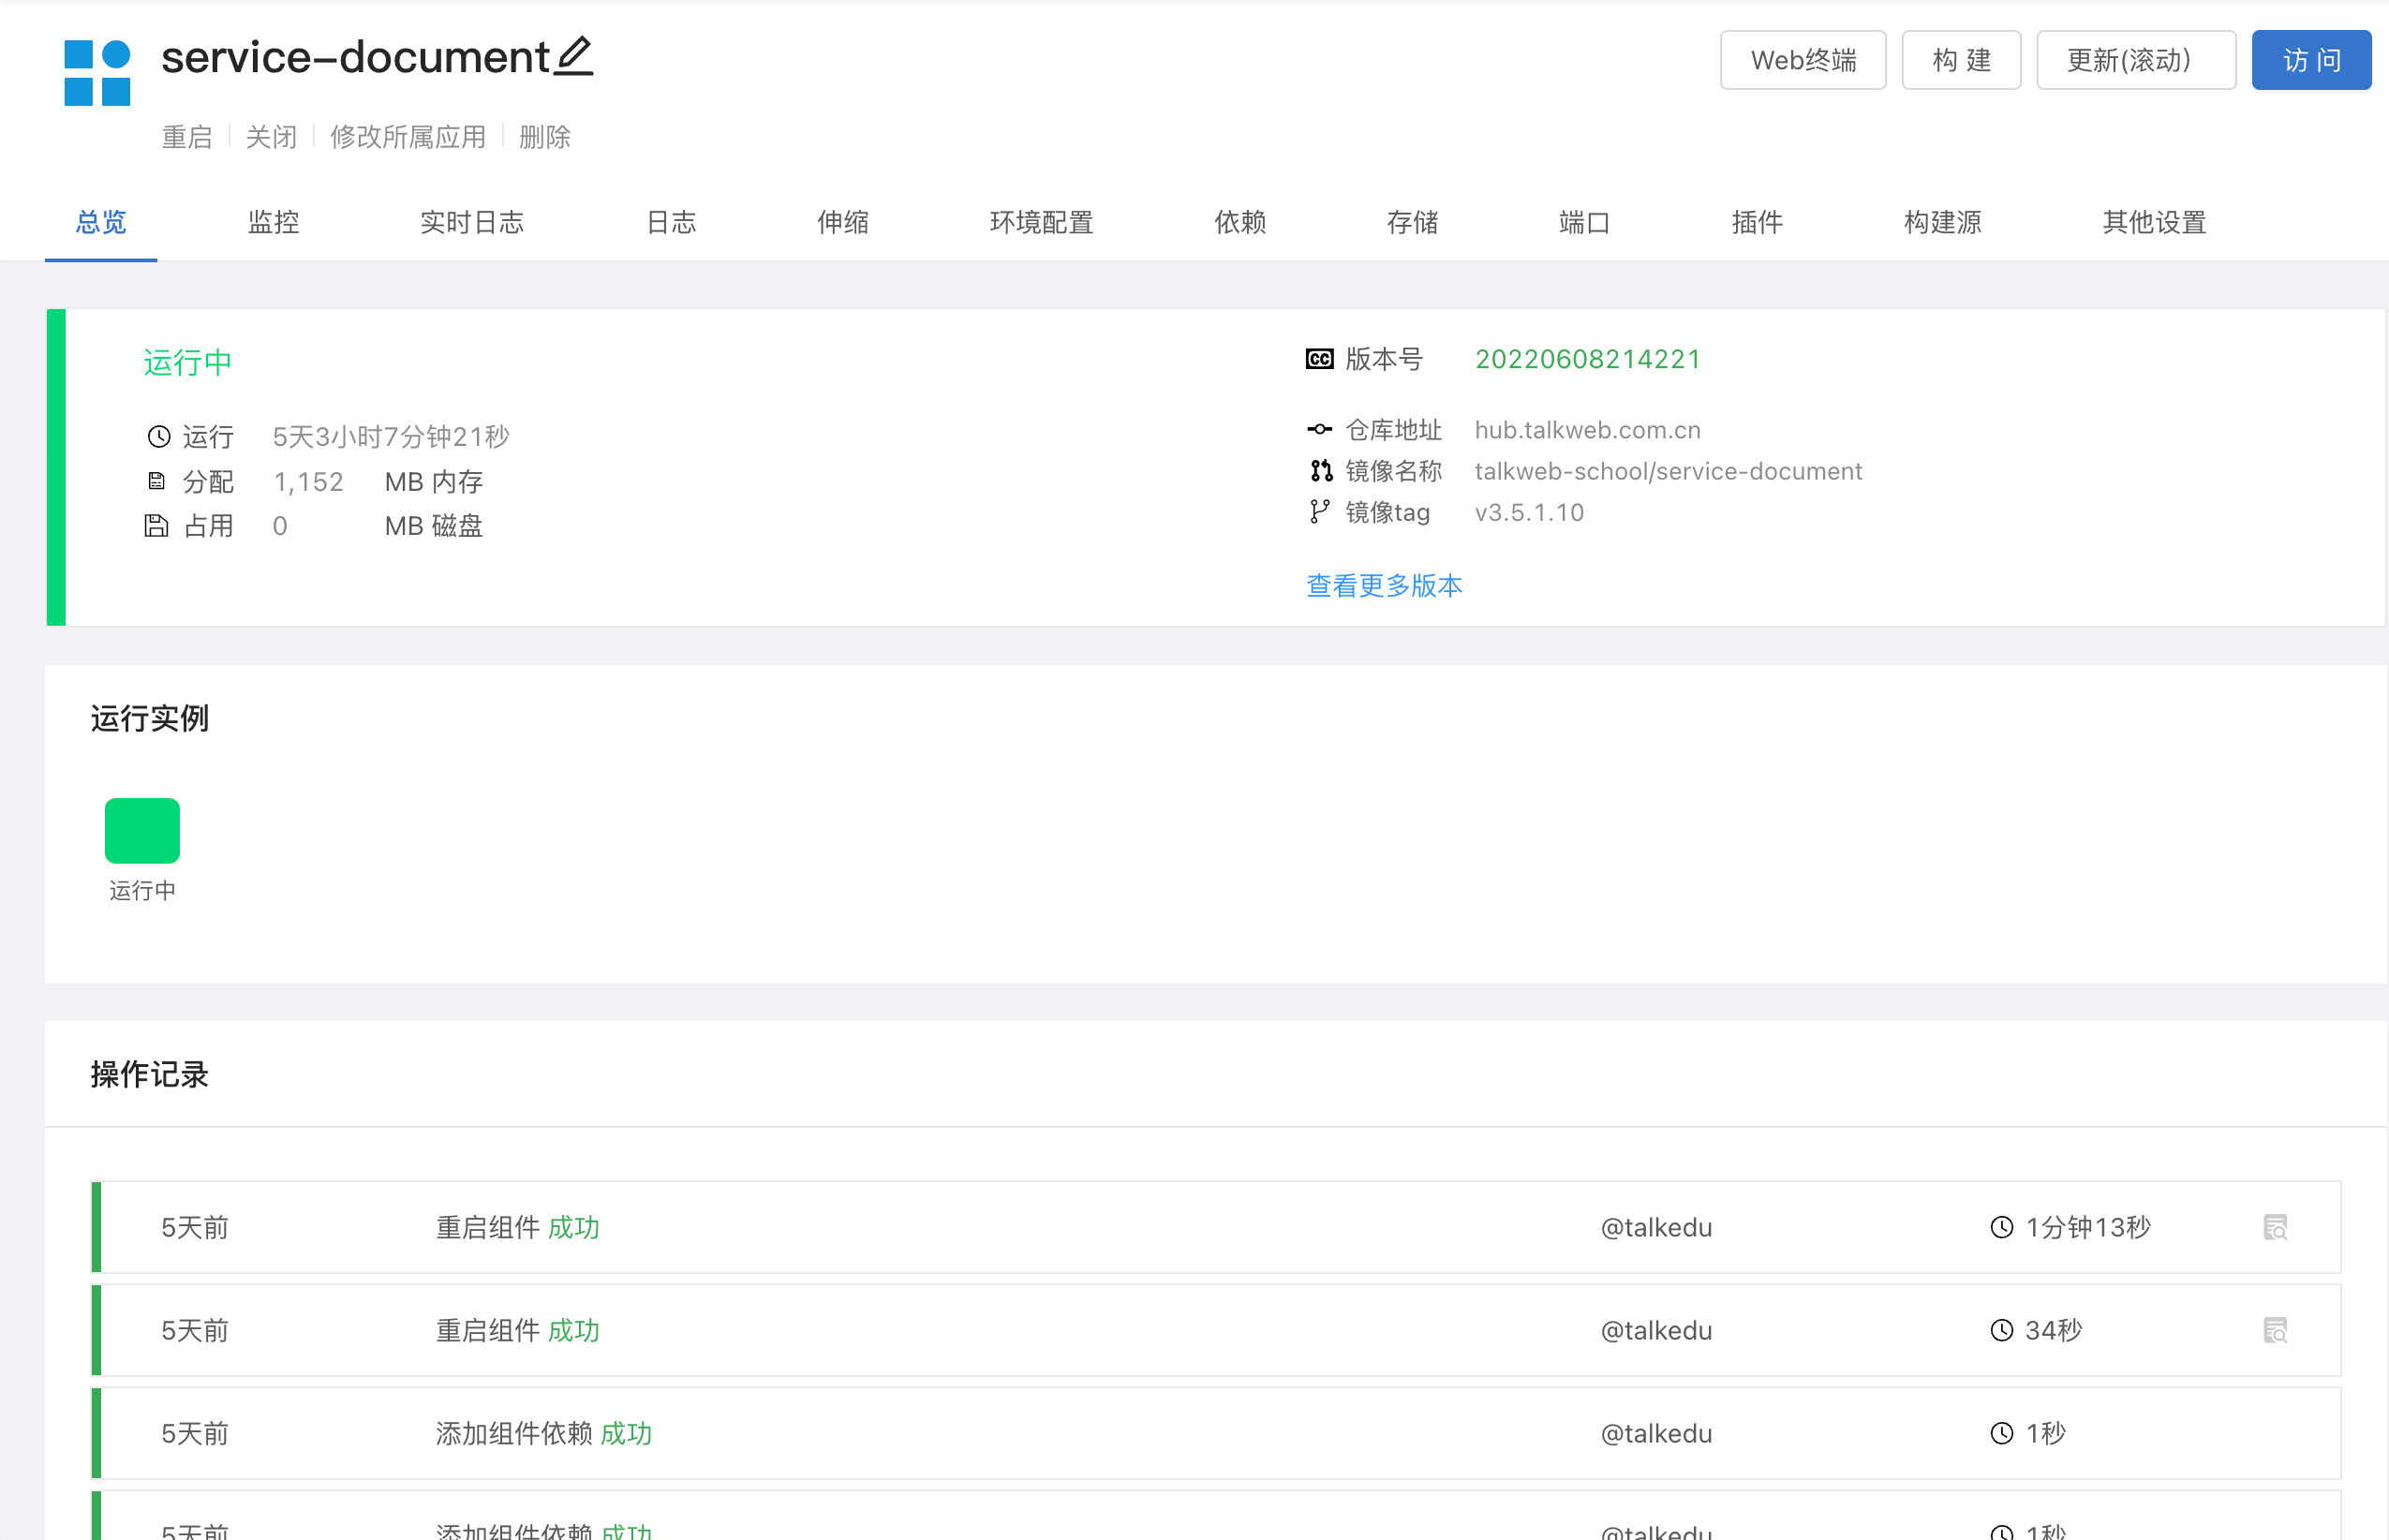Screen dimensions: 2389x1540
Task: Click the green running instance block
Action: pyautogui.click(x=142, y=830)
